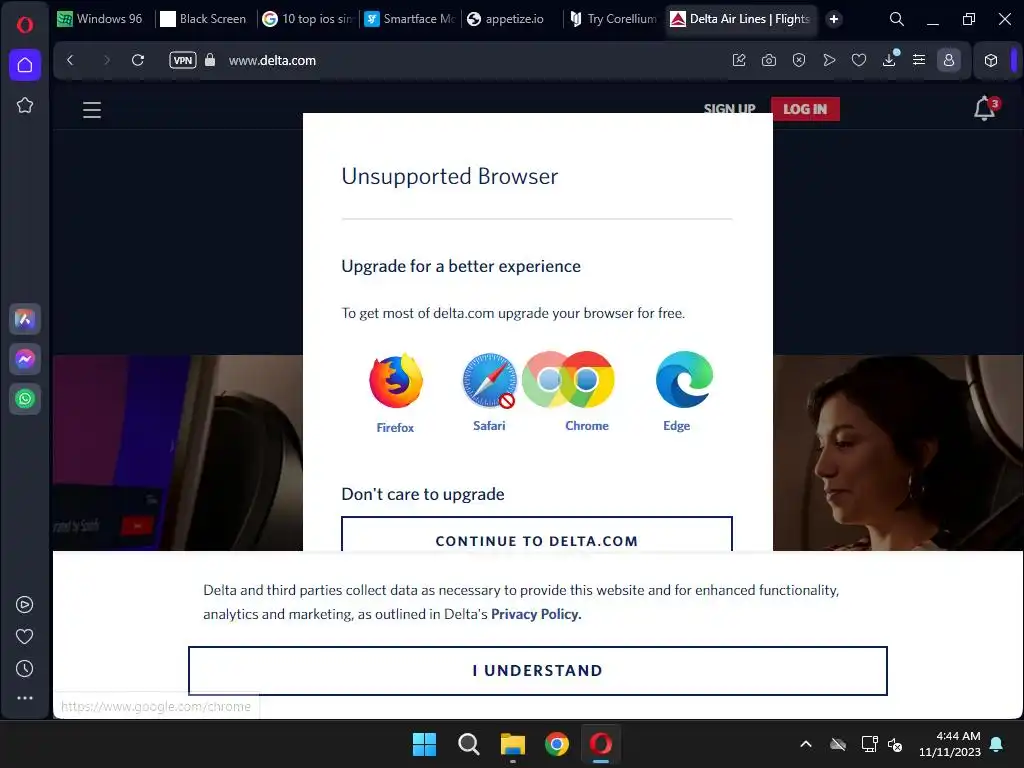Open the Downloads icon
1024x768 pixels.
[889, 60]
